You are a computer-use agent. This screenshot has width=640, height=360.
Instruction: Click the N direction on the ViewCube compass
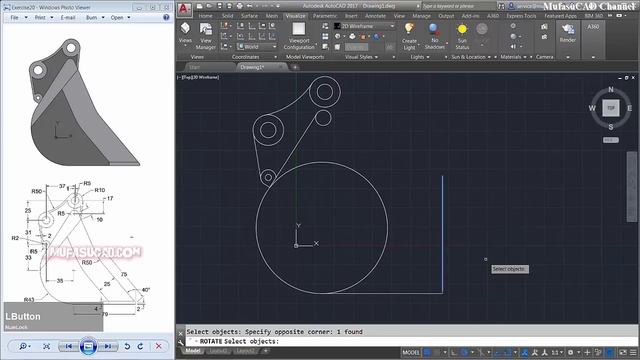611,89
